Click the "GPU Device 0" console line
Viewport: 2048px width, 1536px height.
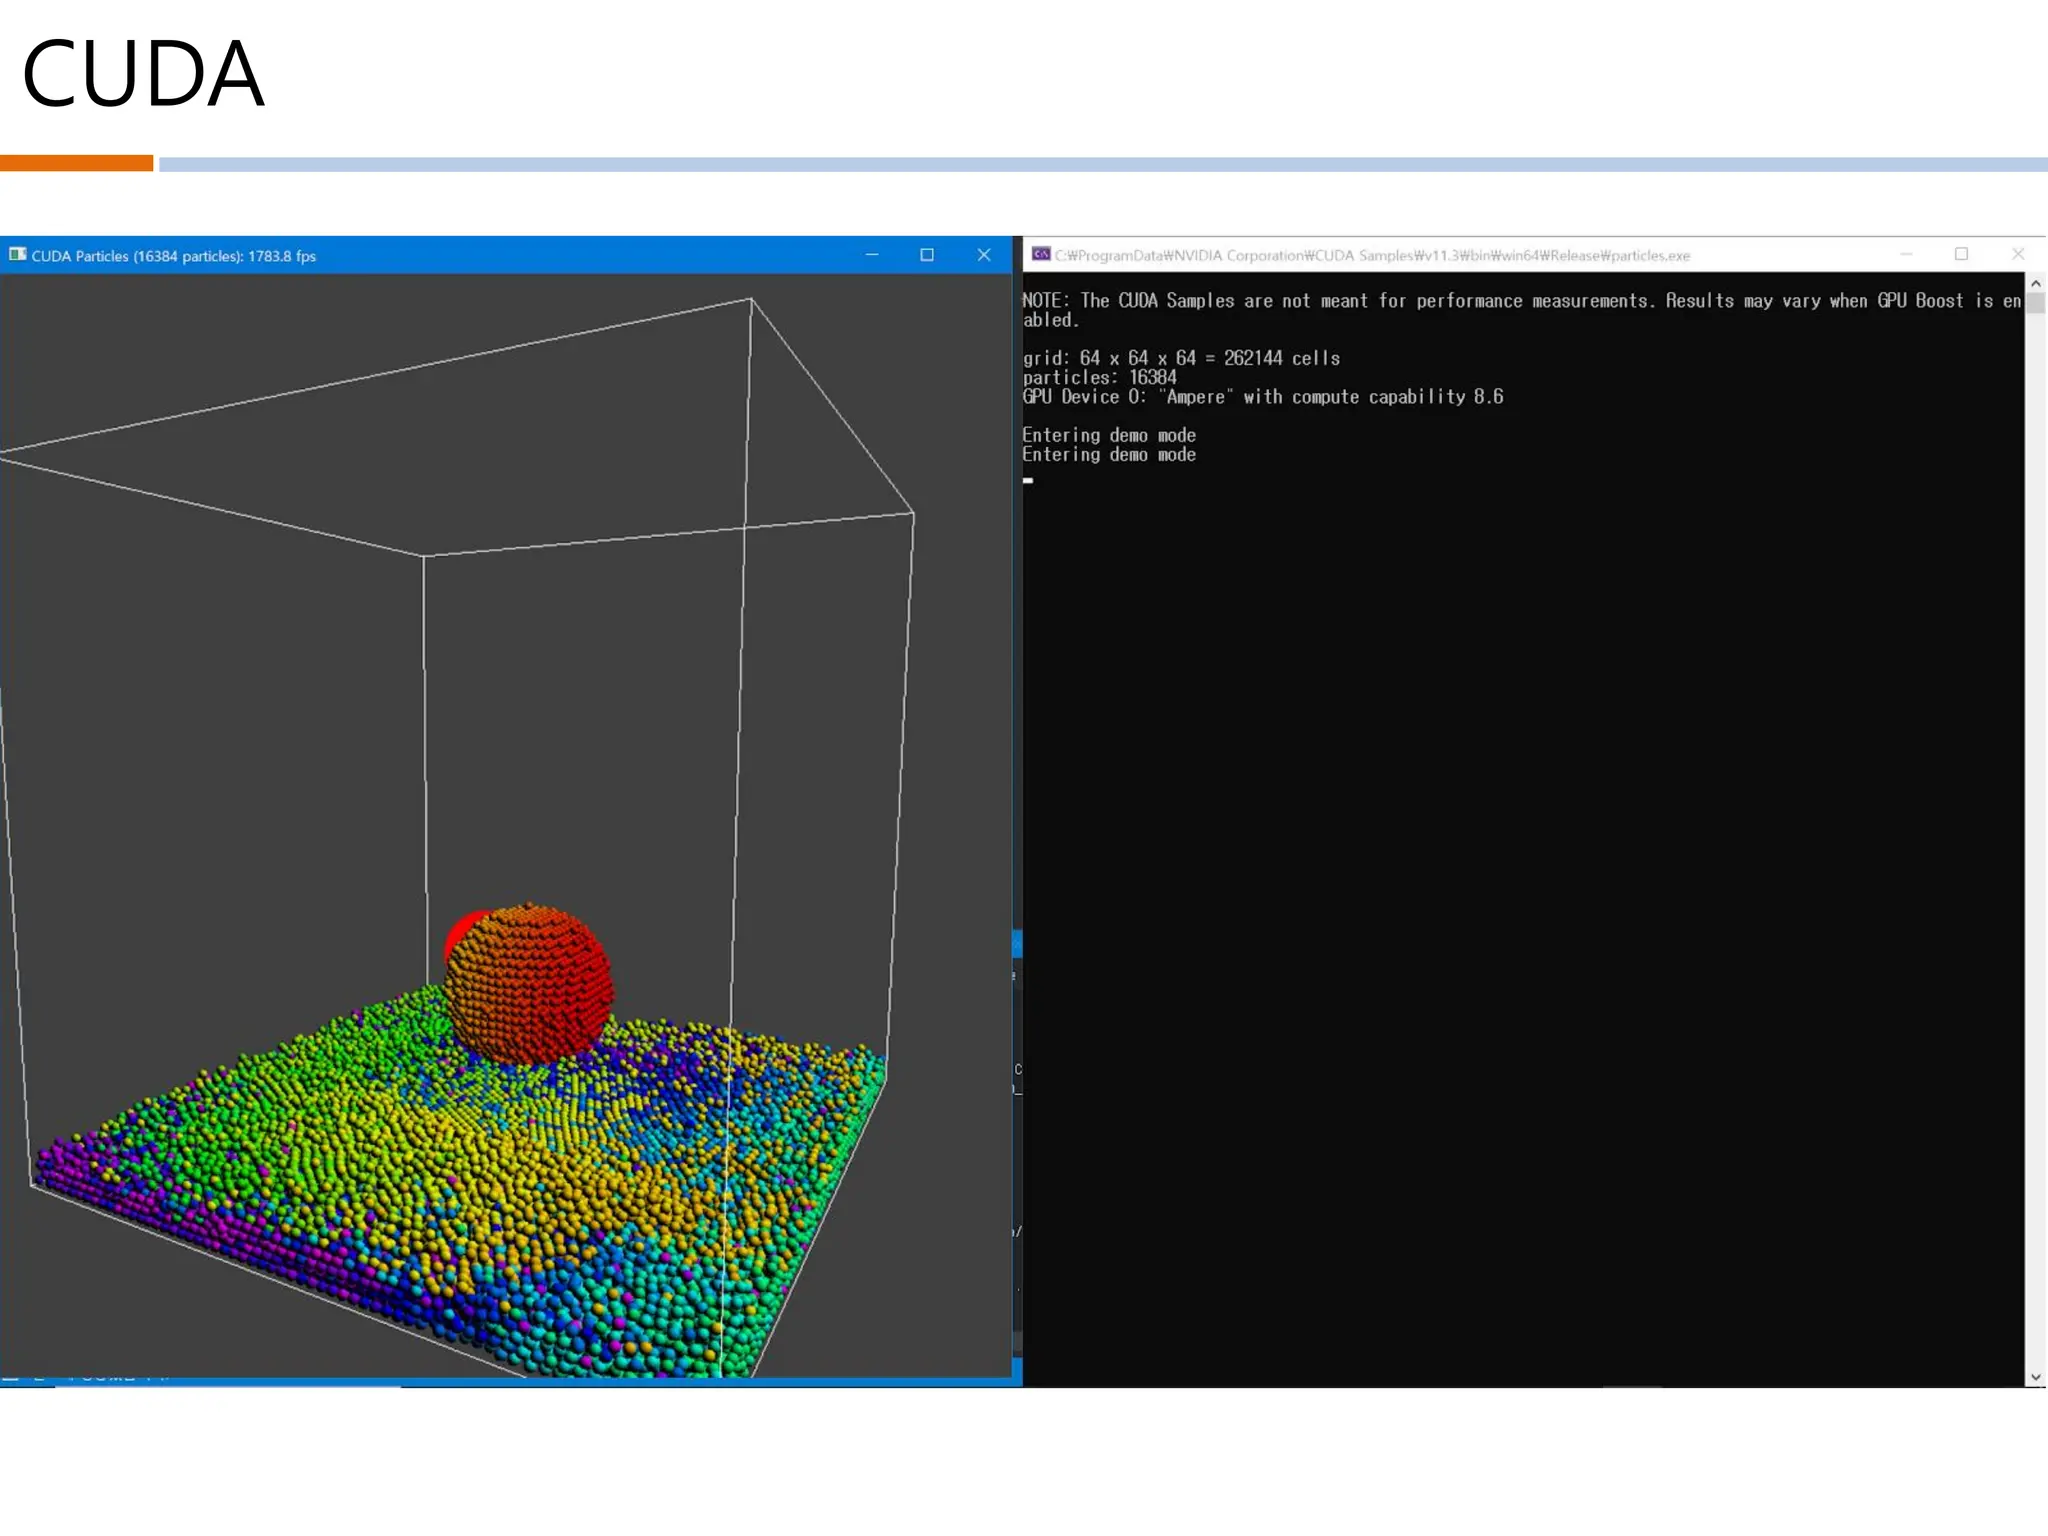pos(1262,397)
